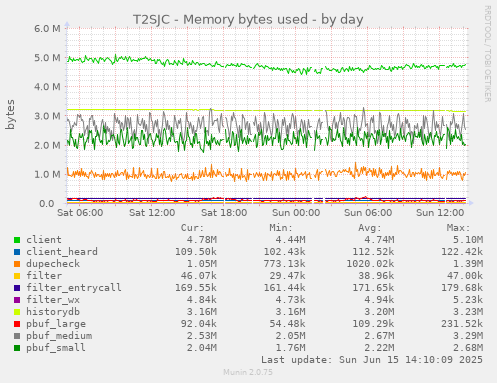Click the yellow filter legend swatch
The width and height of the screenshot is (497, 383).
[17, 276]
